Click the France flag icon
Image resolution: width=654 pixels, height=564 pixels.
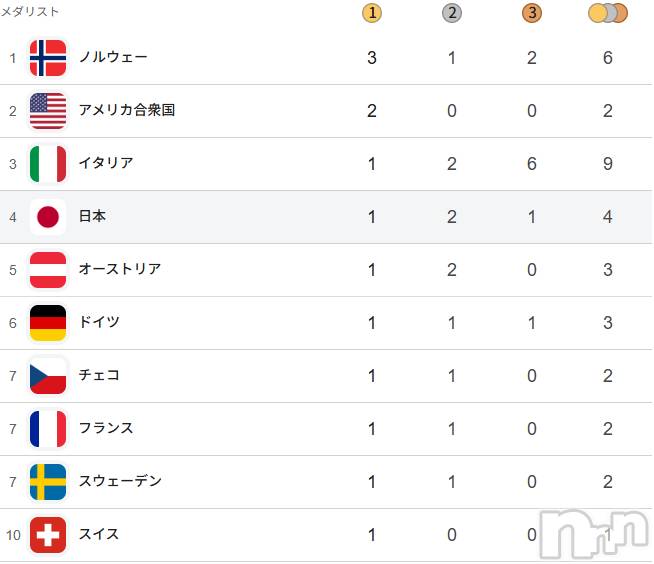click(x=48, y=429)
